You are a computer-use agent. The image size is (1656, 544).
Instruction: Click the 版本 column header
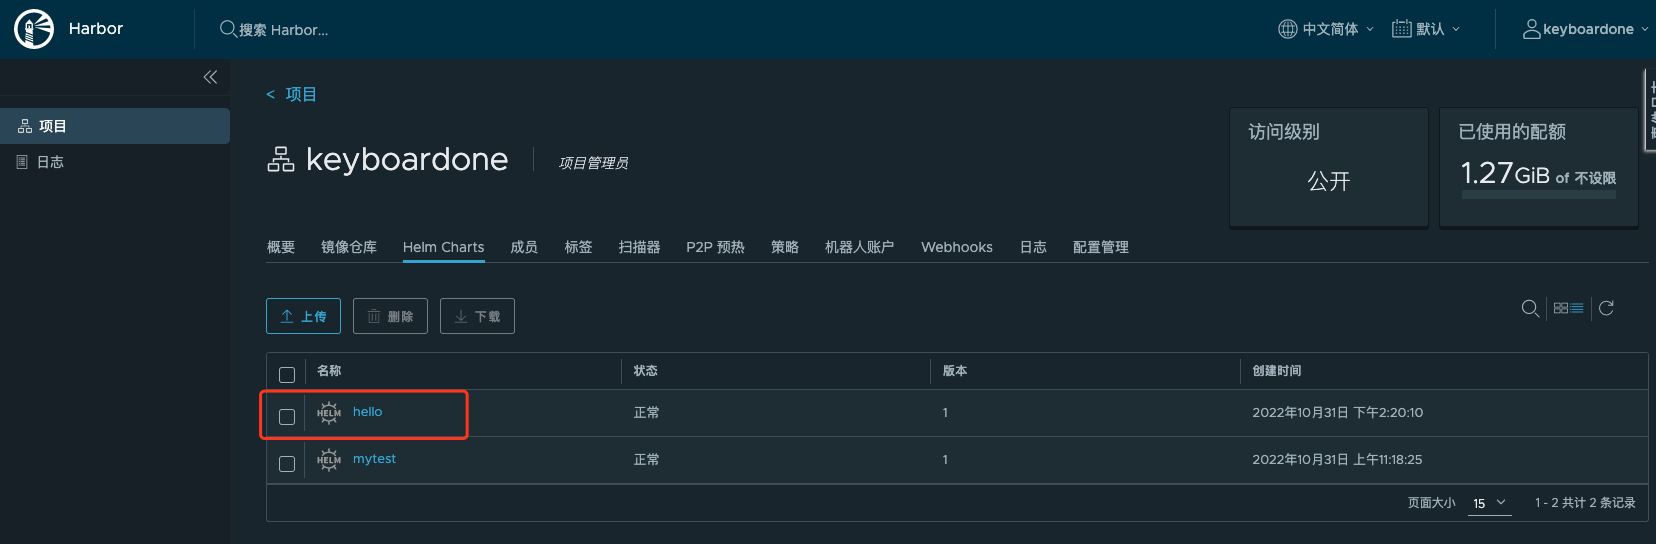point(955,371)
